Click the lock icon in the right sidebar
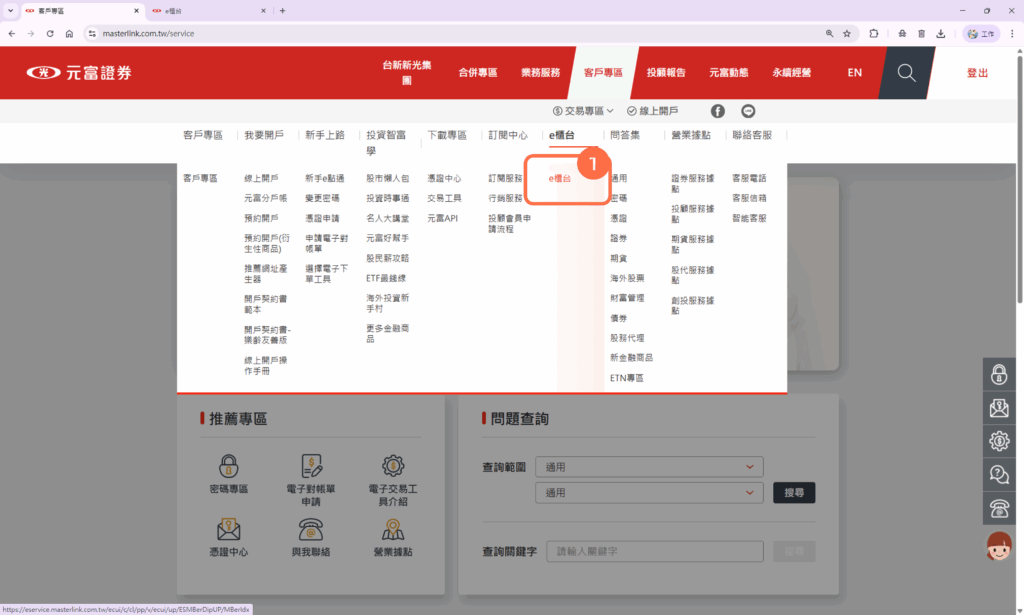 click(998, 375)
